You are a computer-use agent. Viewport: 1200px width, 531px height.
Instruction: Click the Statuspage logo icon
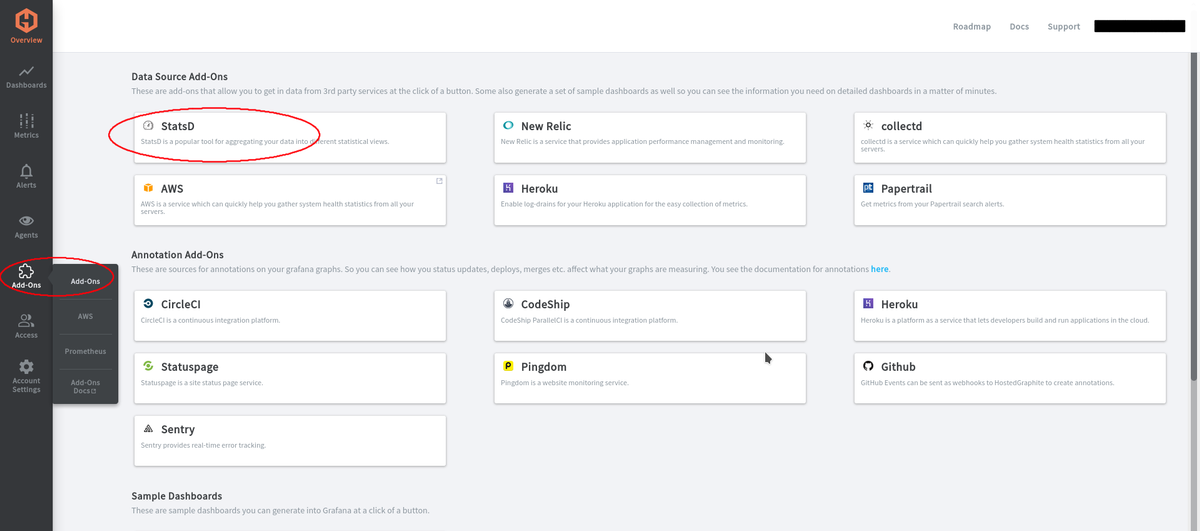point(148,366)
